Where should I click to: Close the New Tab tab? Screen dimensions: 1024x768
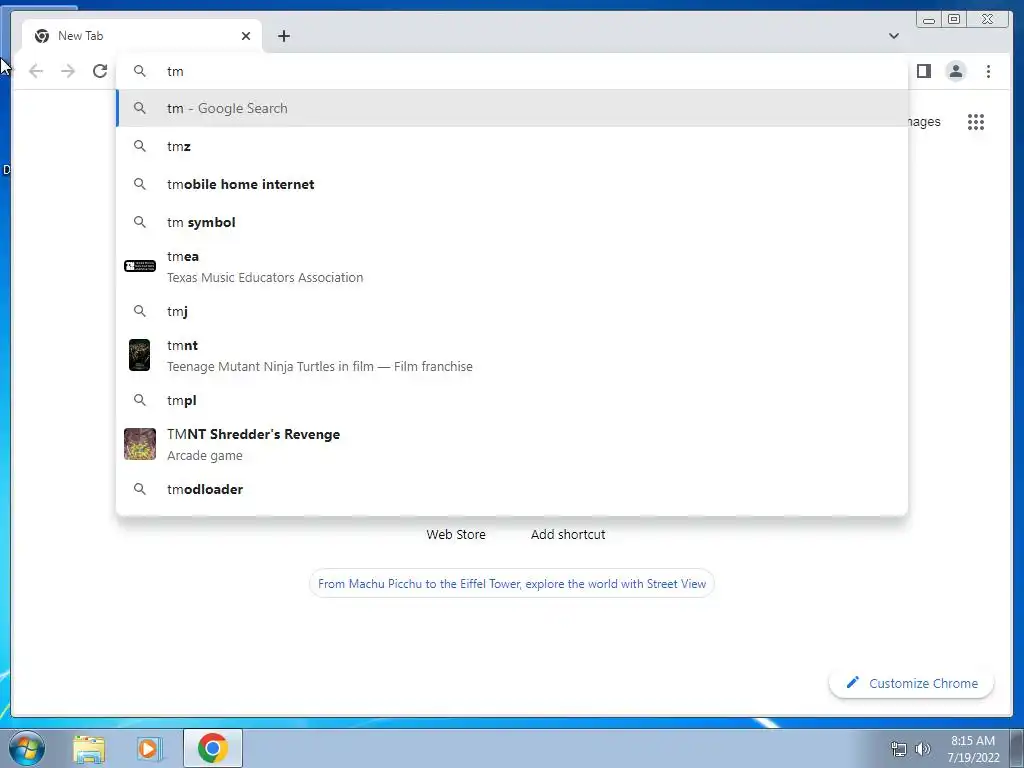coord(246,36)
